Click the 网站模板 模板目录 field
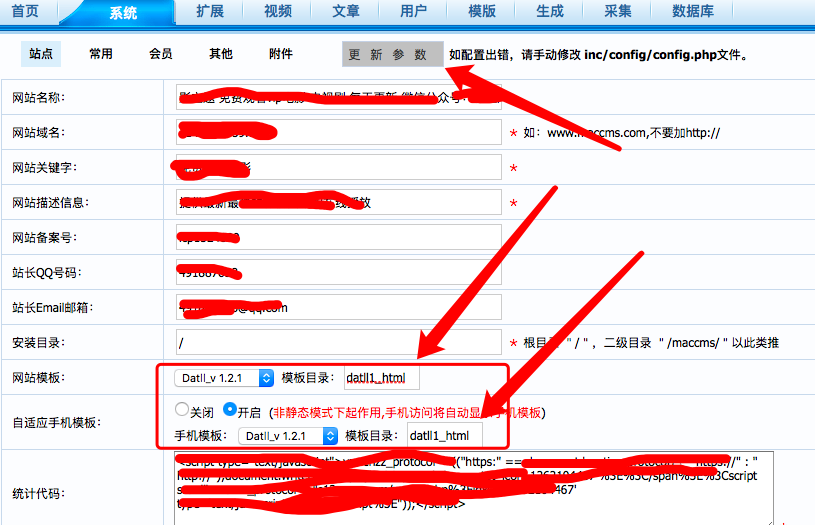This screenshot has width=815, height=525. 382,378
